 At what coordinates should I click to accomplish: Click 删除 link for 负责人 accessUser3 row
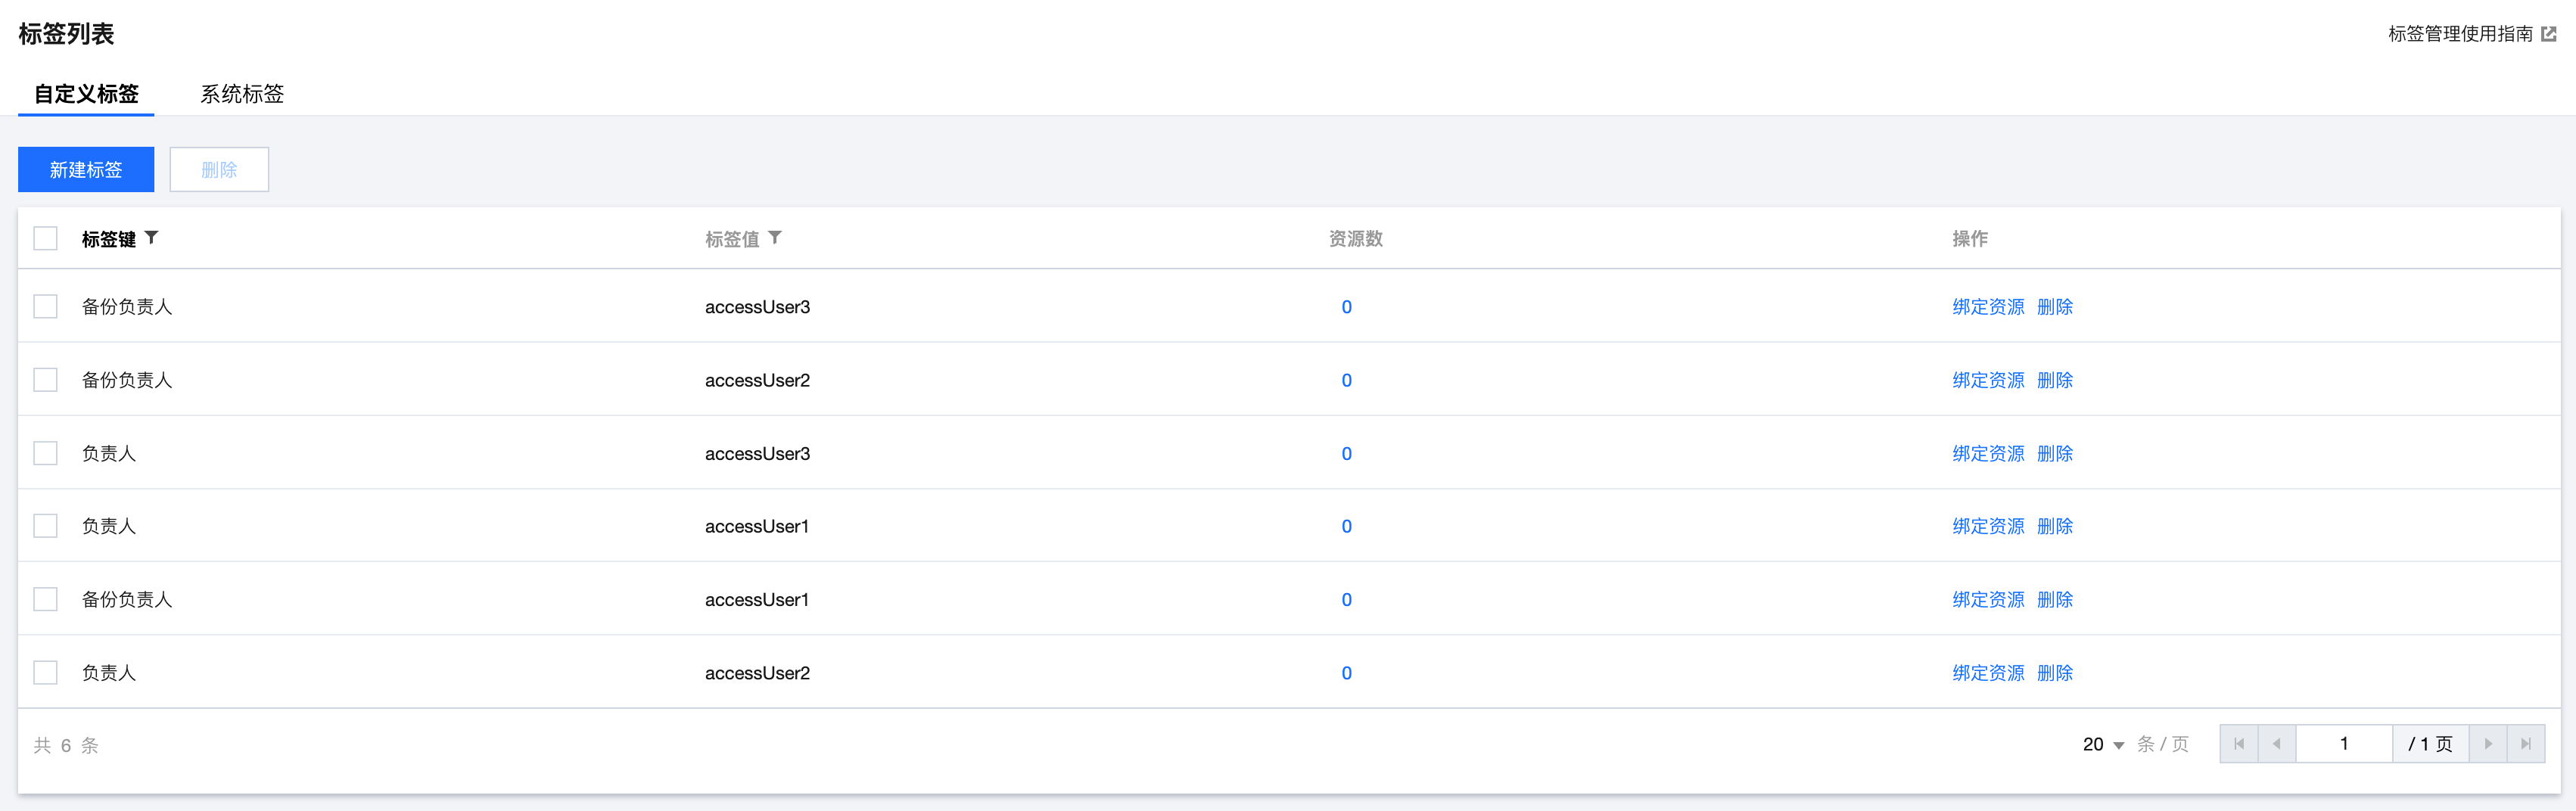pyautogui.click(x=2055, y=454)
